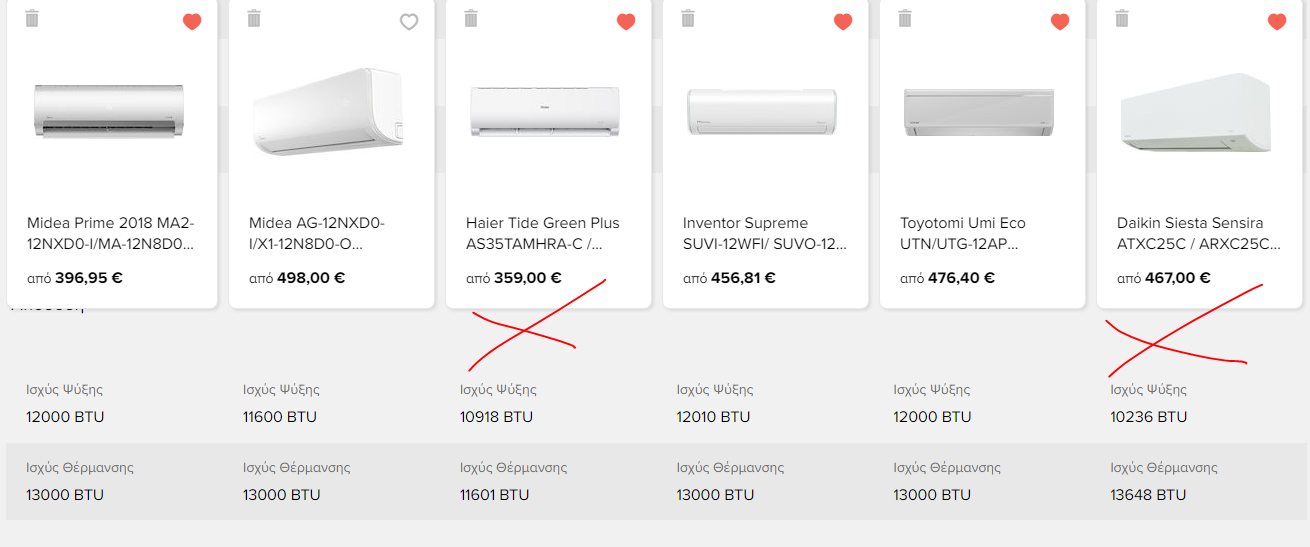The width and height of the screenshot is (1310, 547).
Task: Toggle heart on Haier Tide Green Plus
Action: tap(626, 22)
